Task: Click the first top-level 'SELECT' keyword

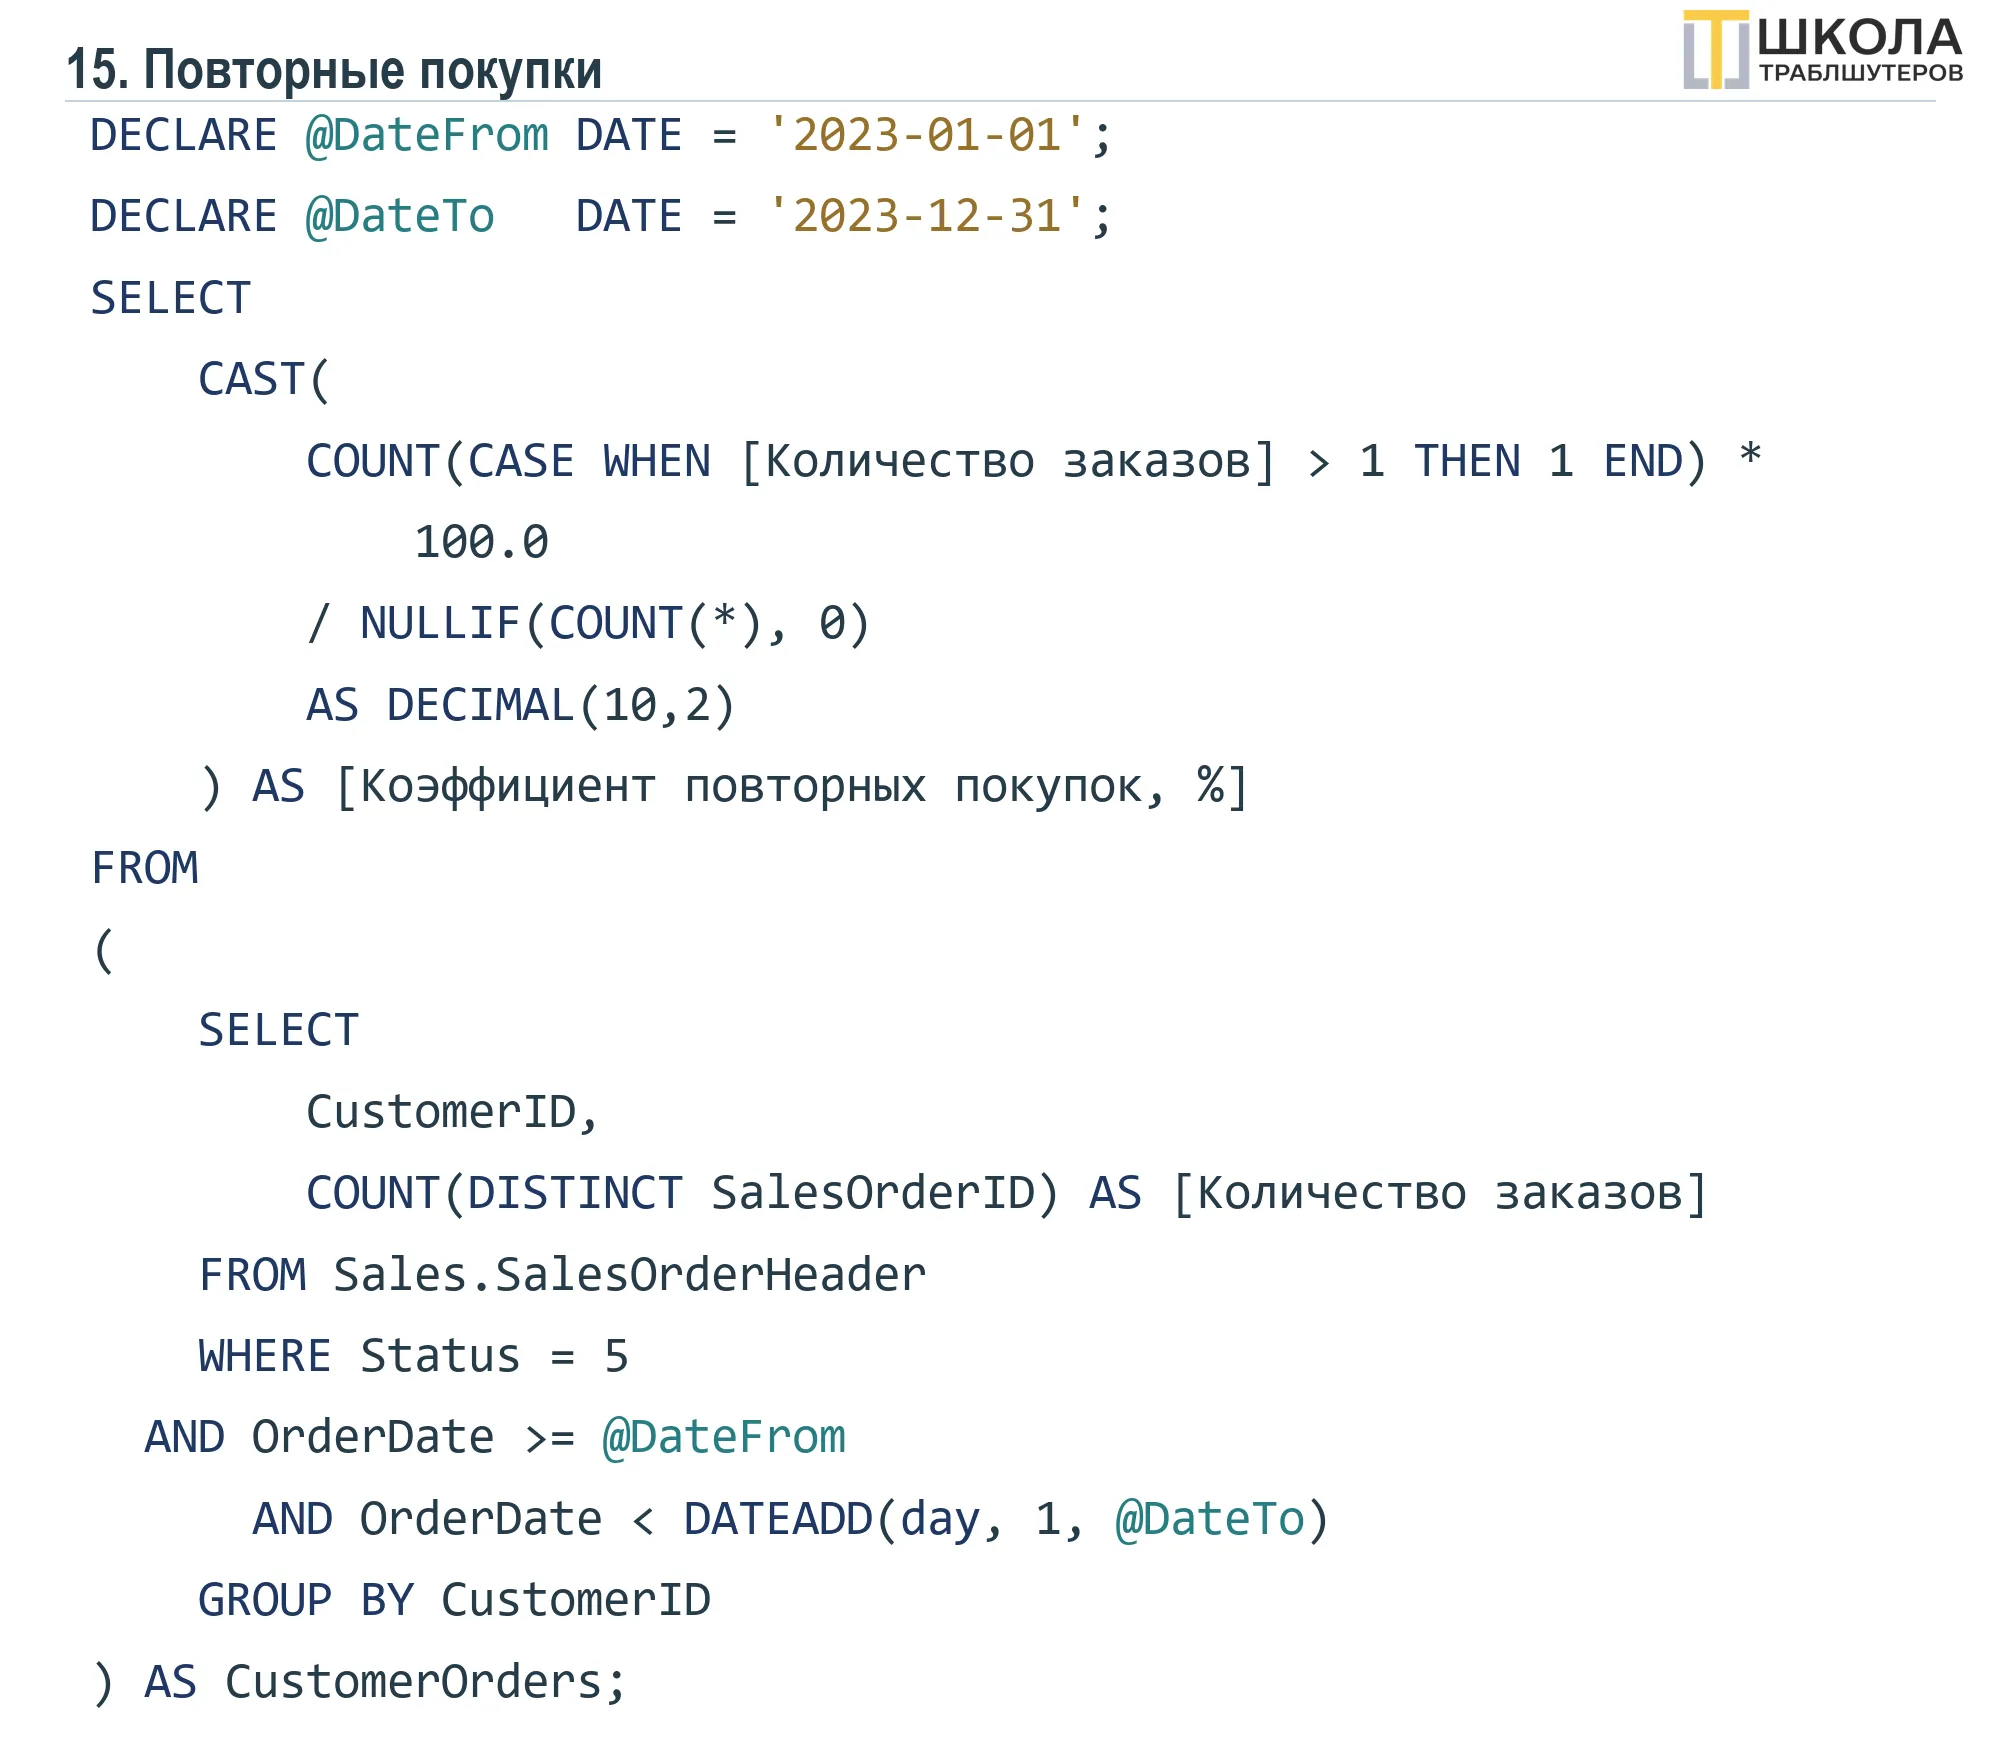Action: tap(170, 298)
